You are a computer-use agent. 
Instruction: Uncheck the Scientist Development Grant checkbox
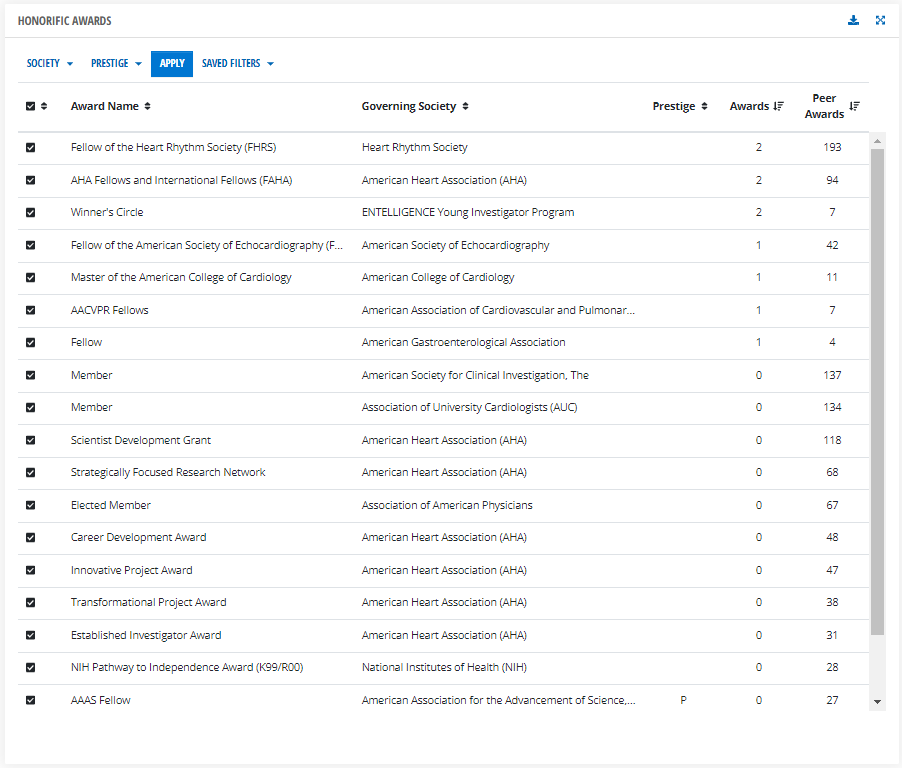[x=30, y=440]
